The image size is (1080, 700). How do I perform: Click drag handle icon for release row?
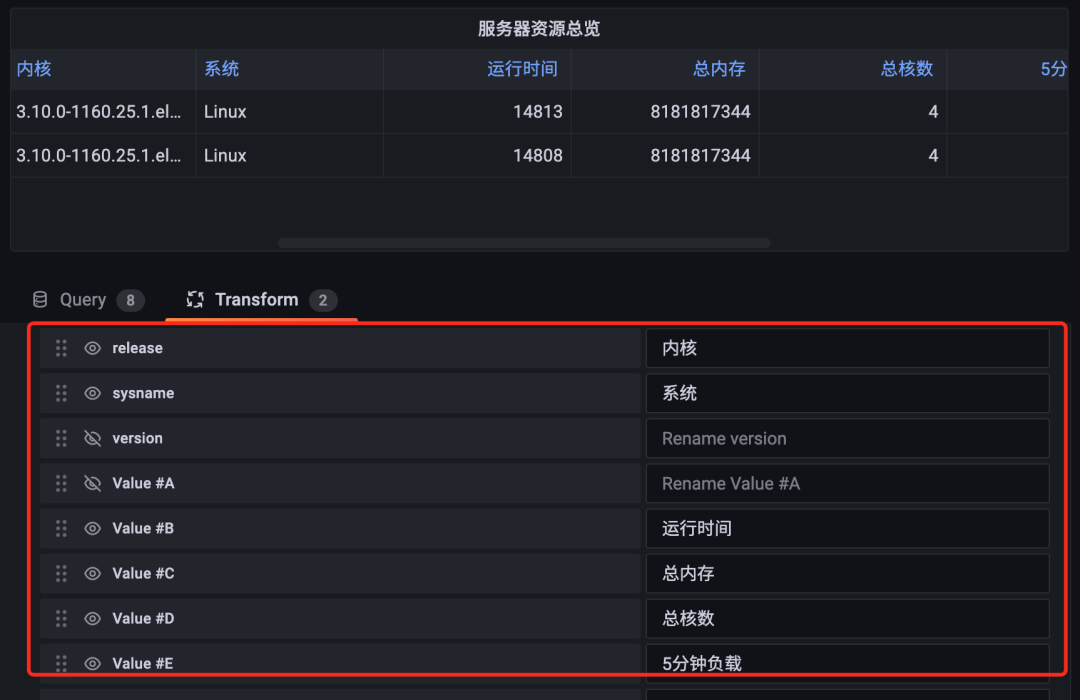[61, 348]
